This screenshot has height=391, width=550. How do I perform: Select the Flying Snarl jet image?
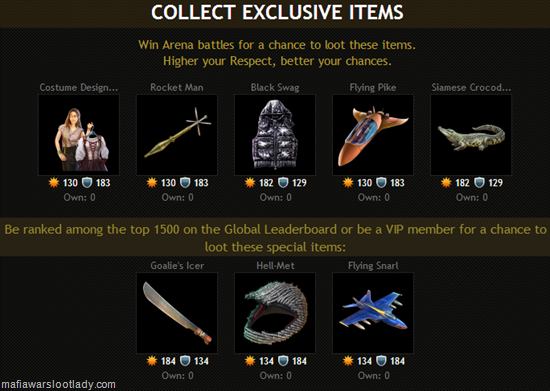point(373,313)
